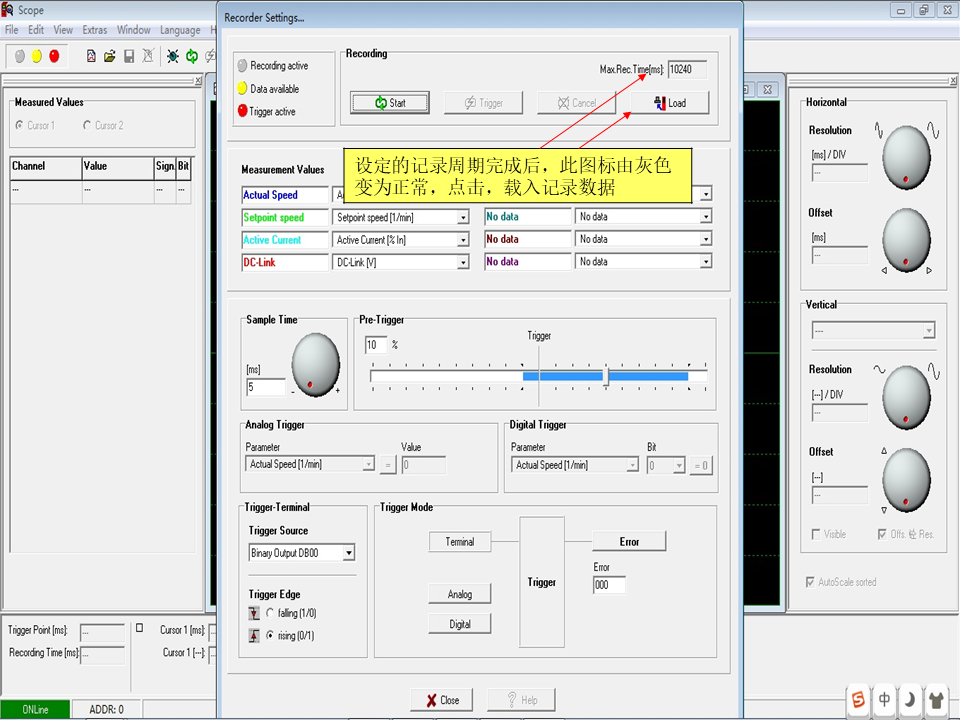Click the bug-shaped icon in toolbar
Viewport: 960px width, 720px height.
coord(172,56)
